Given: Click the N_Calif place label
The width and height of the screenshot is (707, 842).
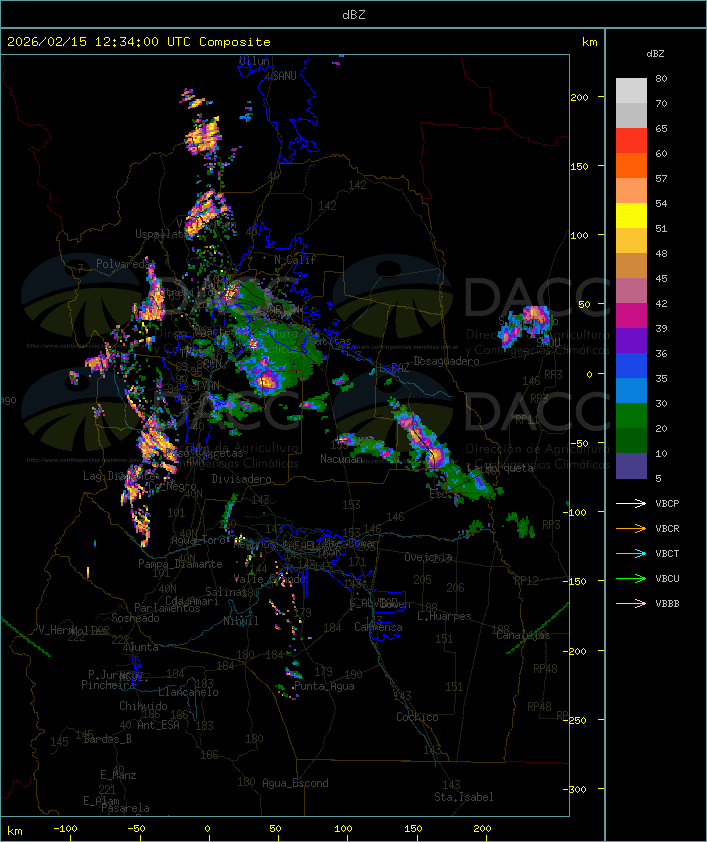Looking at the screenshot, I should point(295,260).
